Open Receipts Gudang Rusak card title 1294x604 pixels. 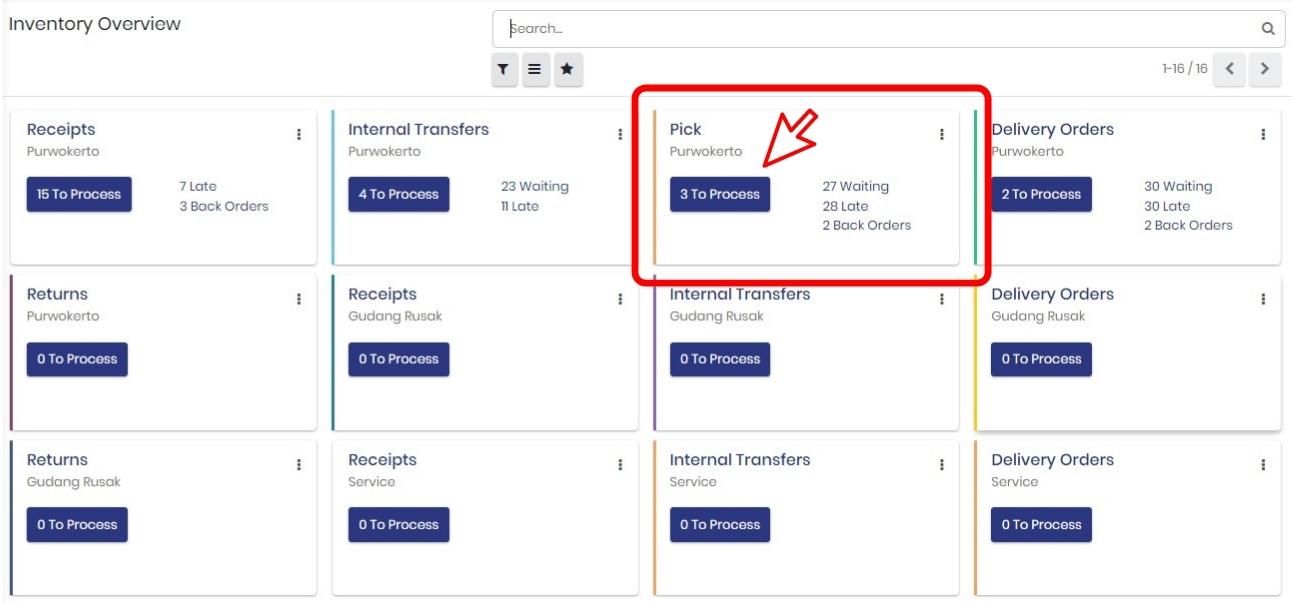tap(382, 295)
